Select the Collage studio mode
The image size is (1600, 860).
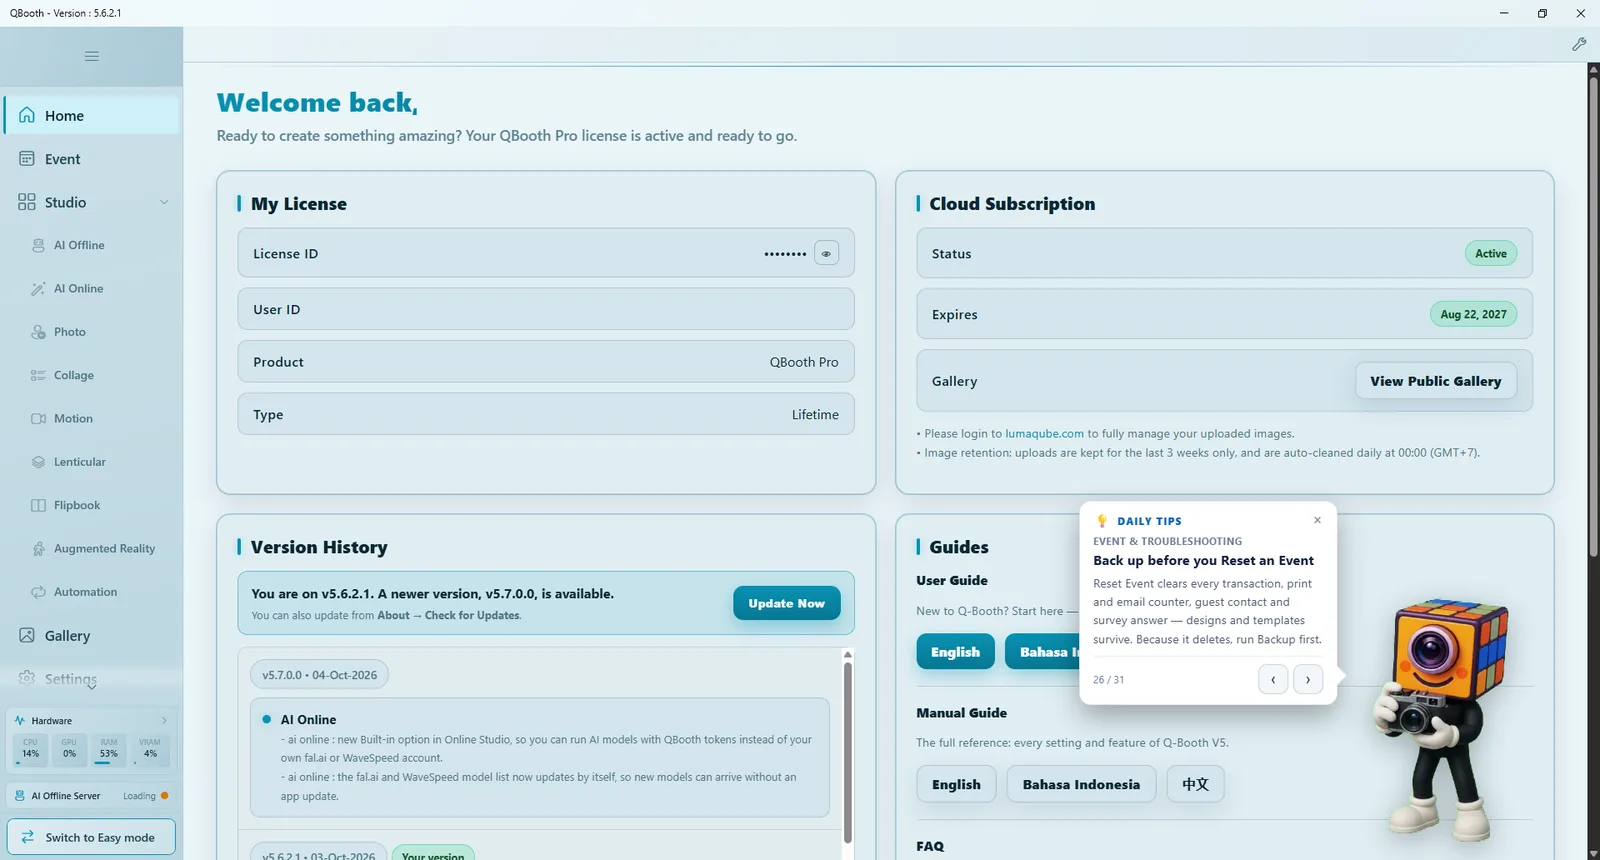click(x=91, y=375)
